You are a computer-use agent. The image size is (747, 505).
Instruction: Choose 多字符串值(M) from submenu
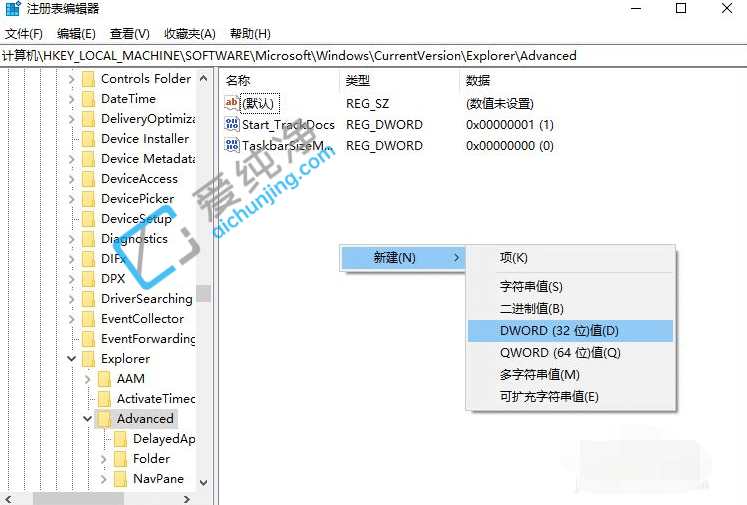[570, 374]
